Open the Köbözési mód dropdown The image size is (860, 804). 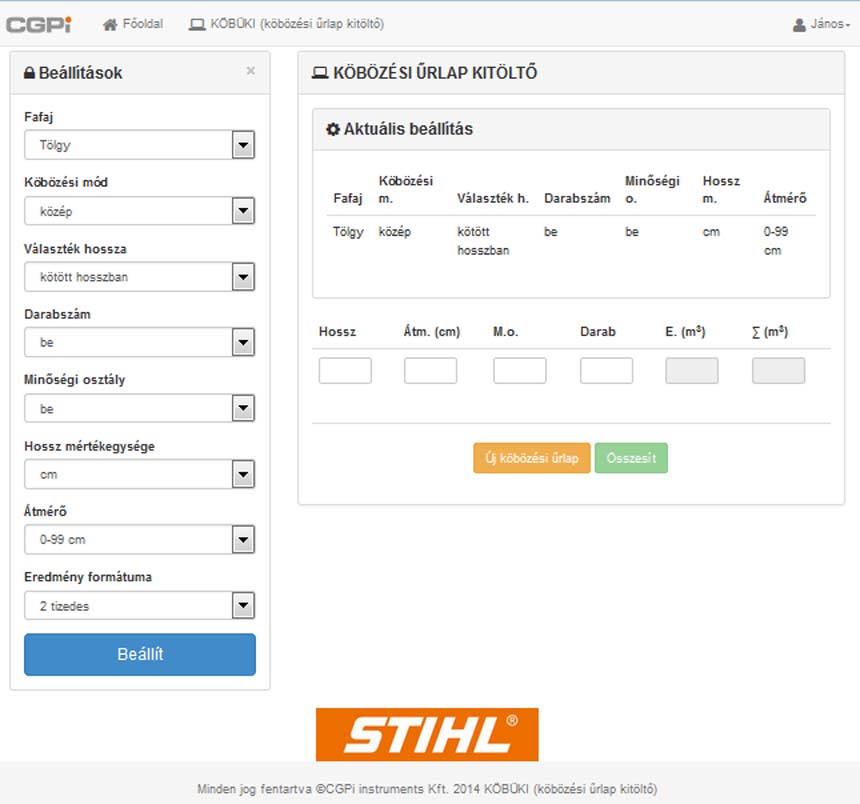click(140, 211)
